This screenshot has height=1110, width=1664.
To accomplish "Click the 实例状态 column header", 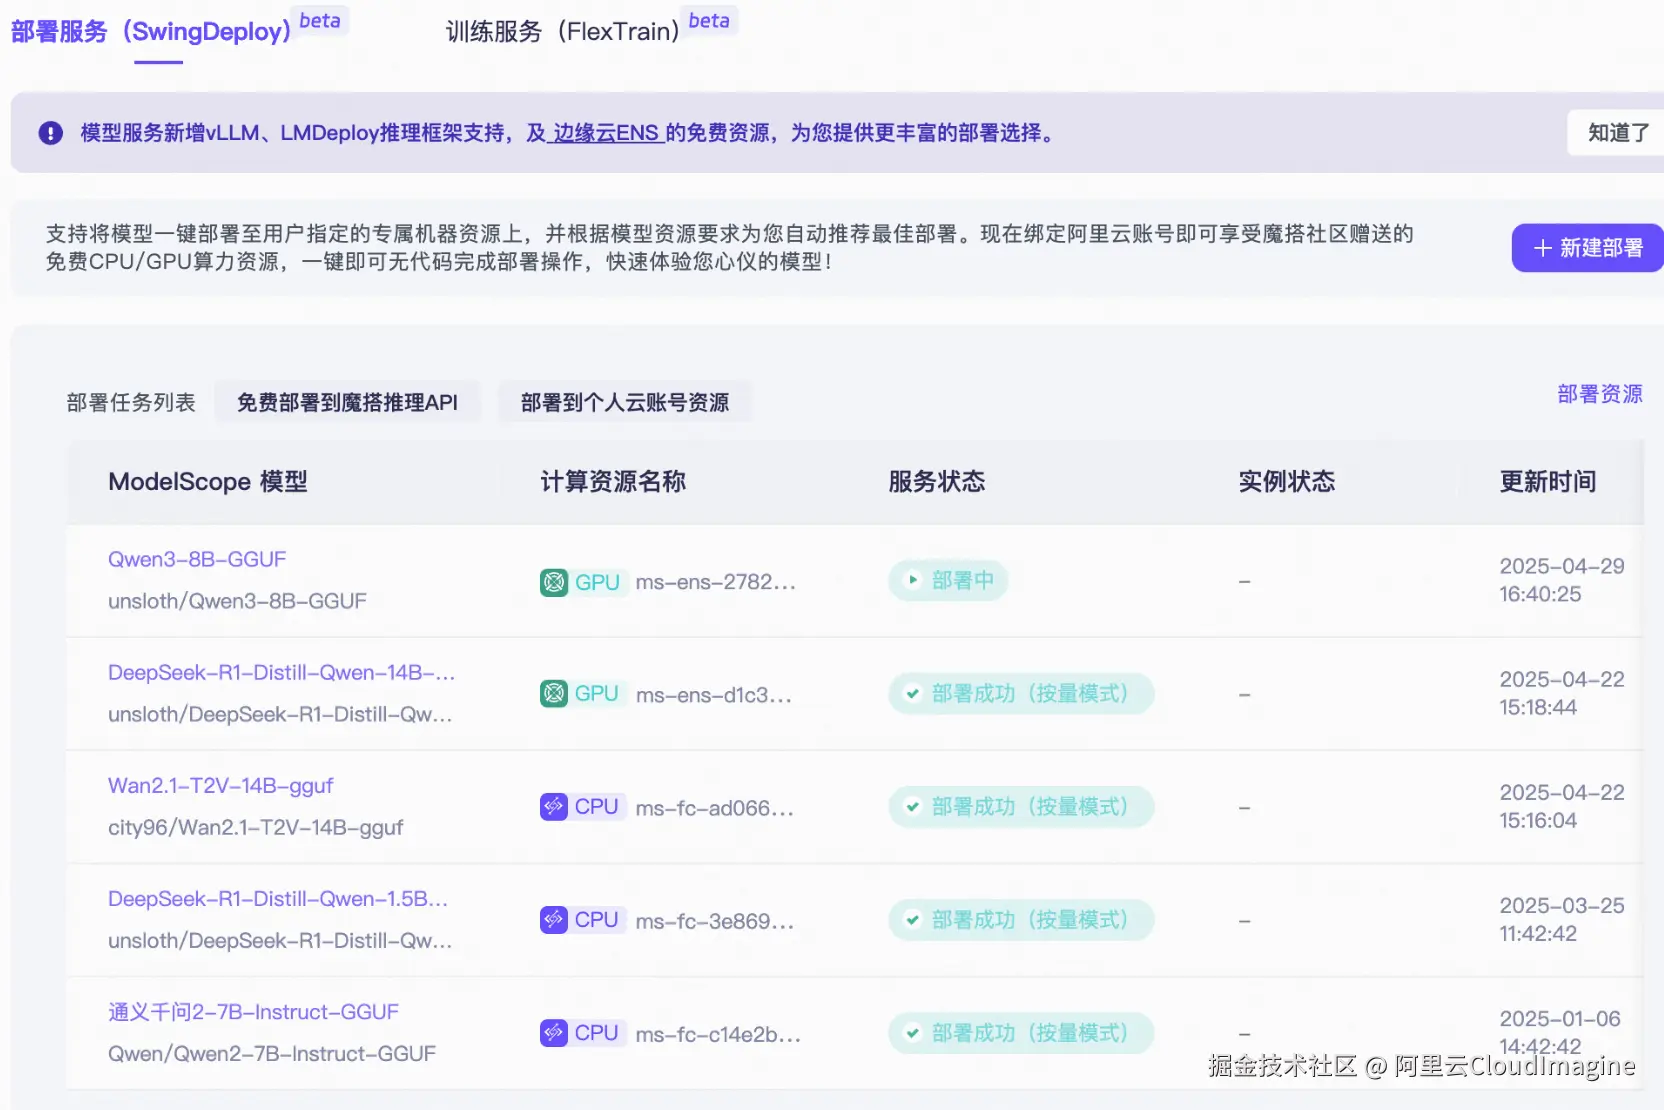I will [x=1287, y=481].
